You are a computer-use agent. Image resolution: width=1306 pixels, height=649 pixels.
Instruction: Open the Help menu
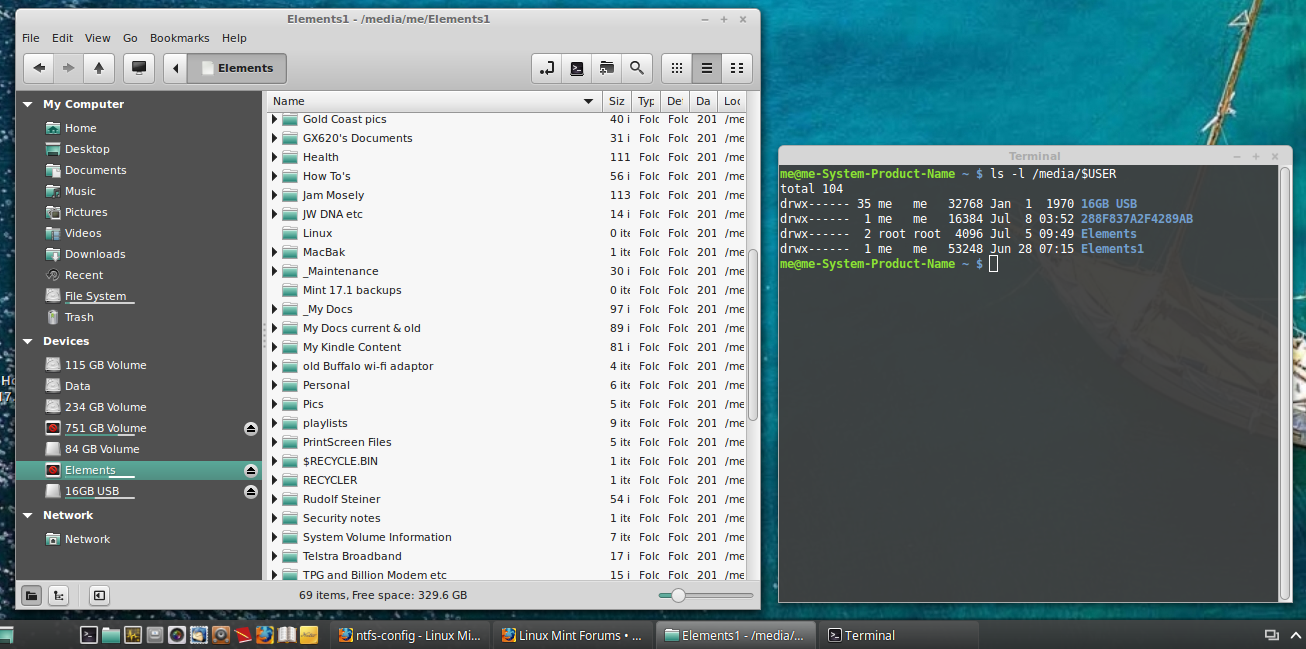point(234,38)
